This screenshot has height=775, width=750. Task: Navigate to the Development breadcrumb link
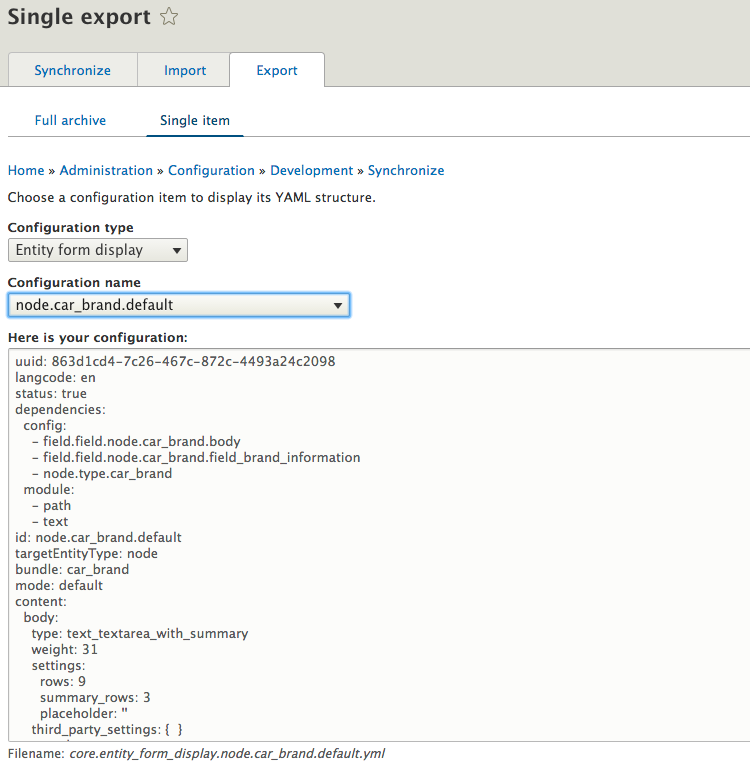pos(311,170)
